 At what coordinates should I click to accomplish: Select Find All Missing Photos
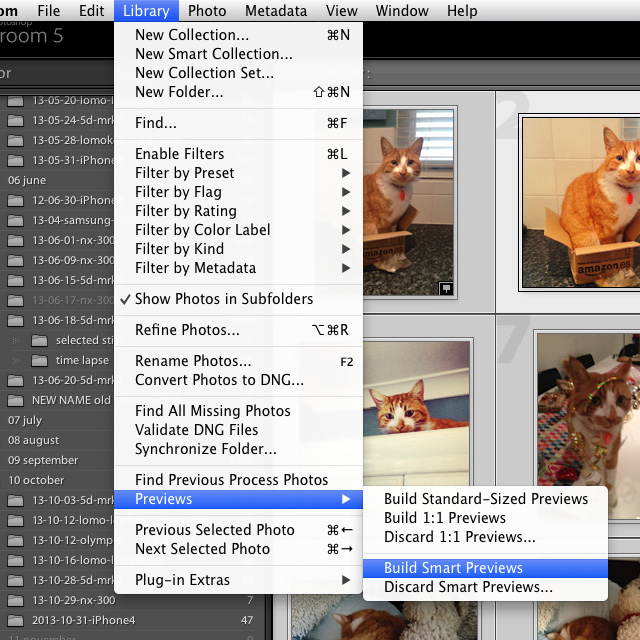tap(238, 411)
